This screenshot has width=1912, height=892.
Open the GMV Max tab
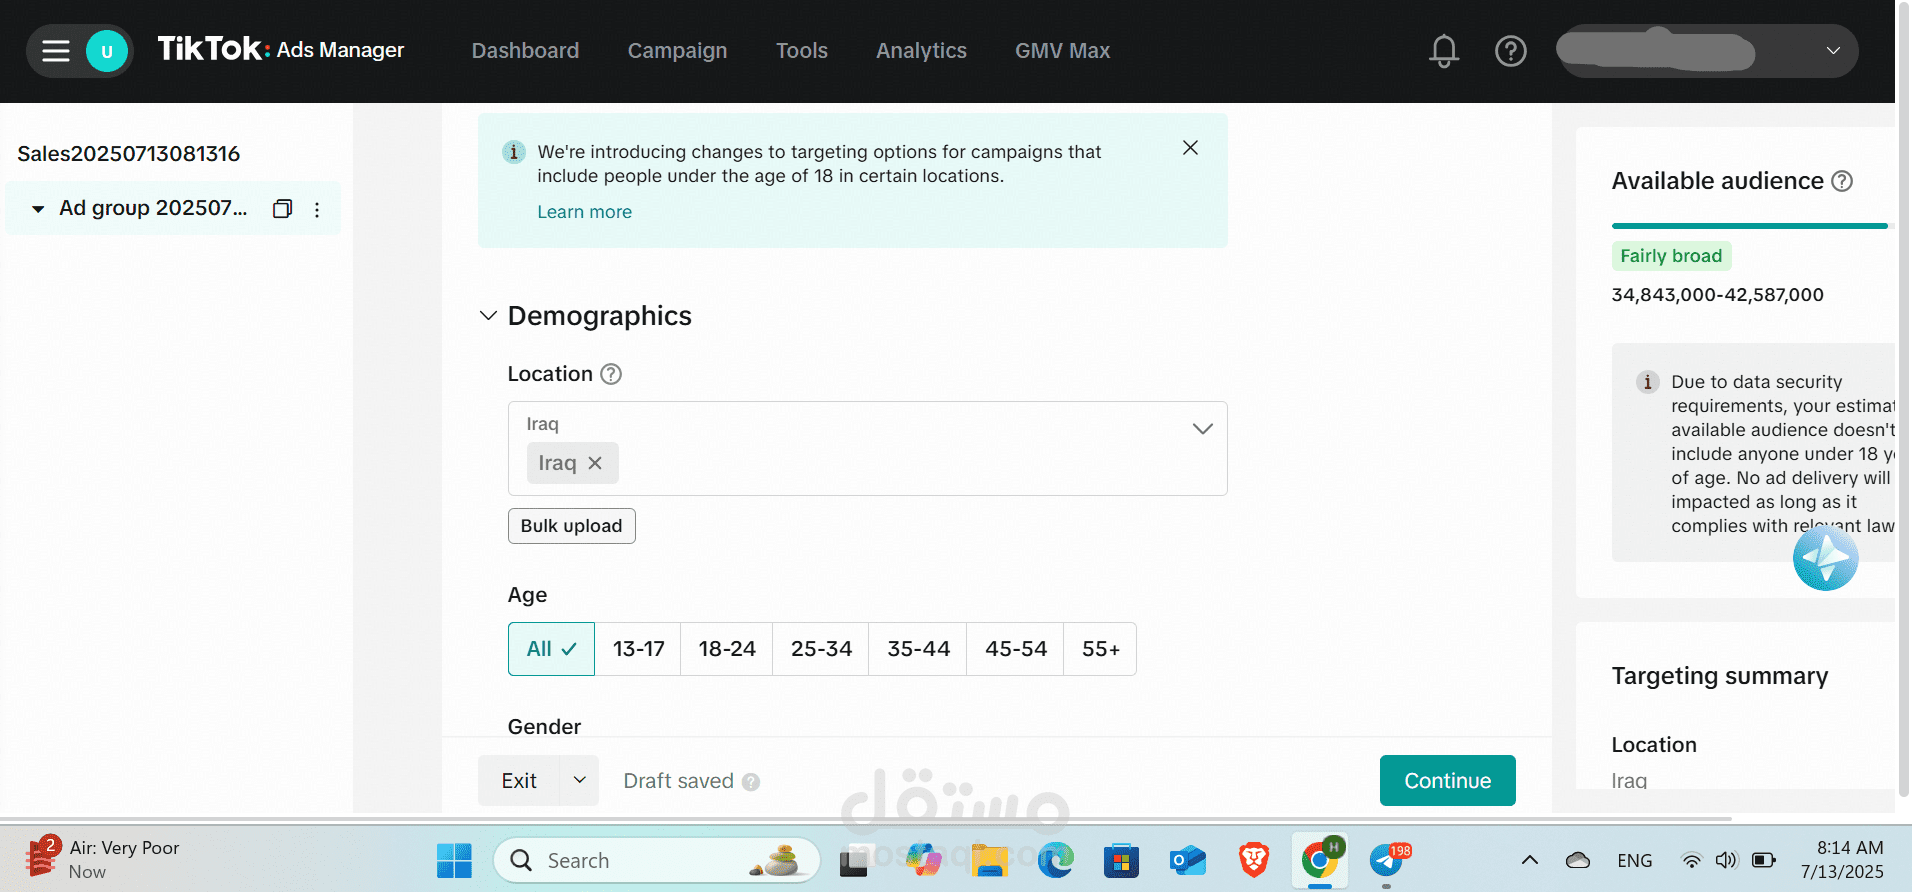coord(1062,51)
